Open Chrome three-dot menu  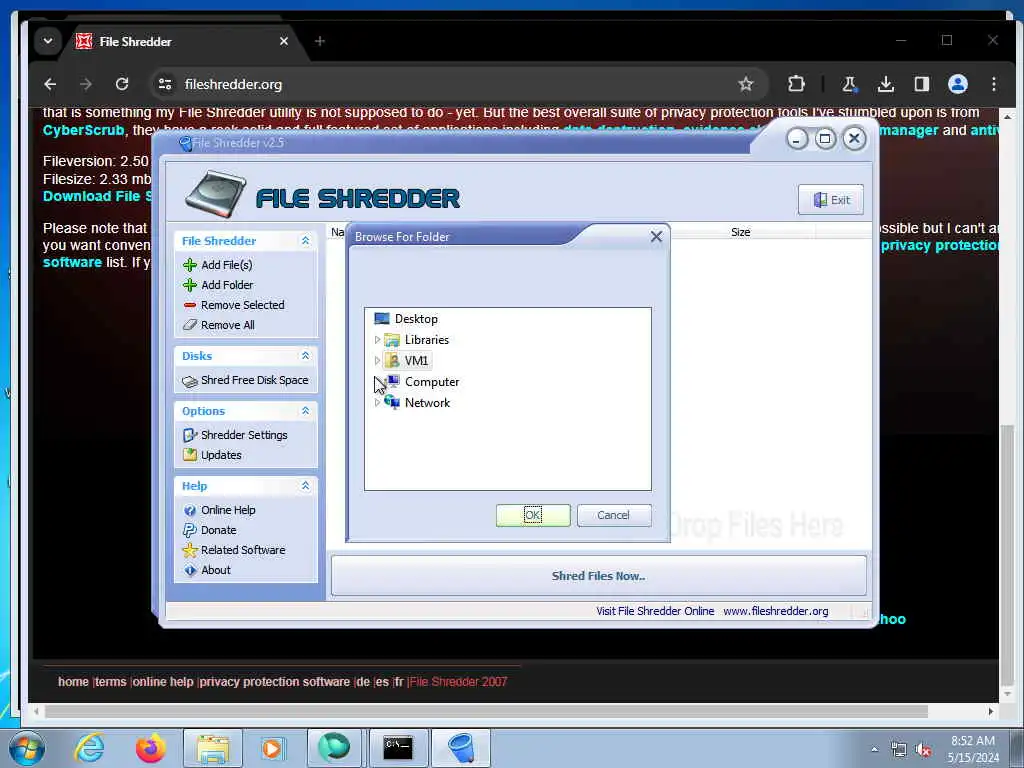coord(993,84)
